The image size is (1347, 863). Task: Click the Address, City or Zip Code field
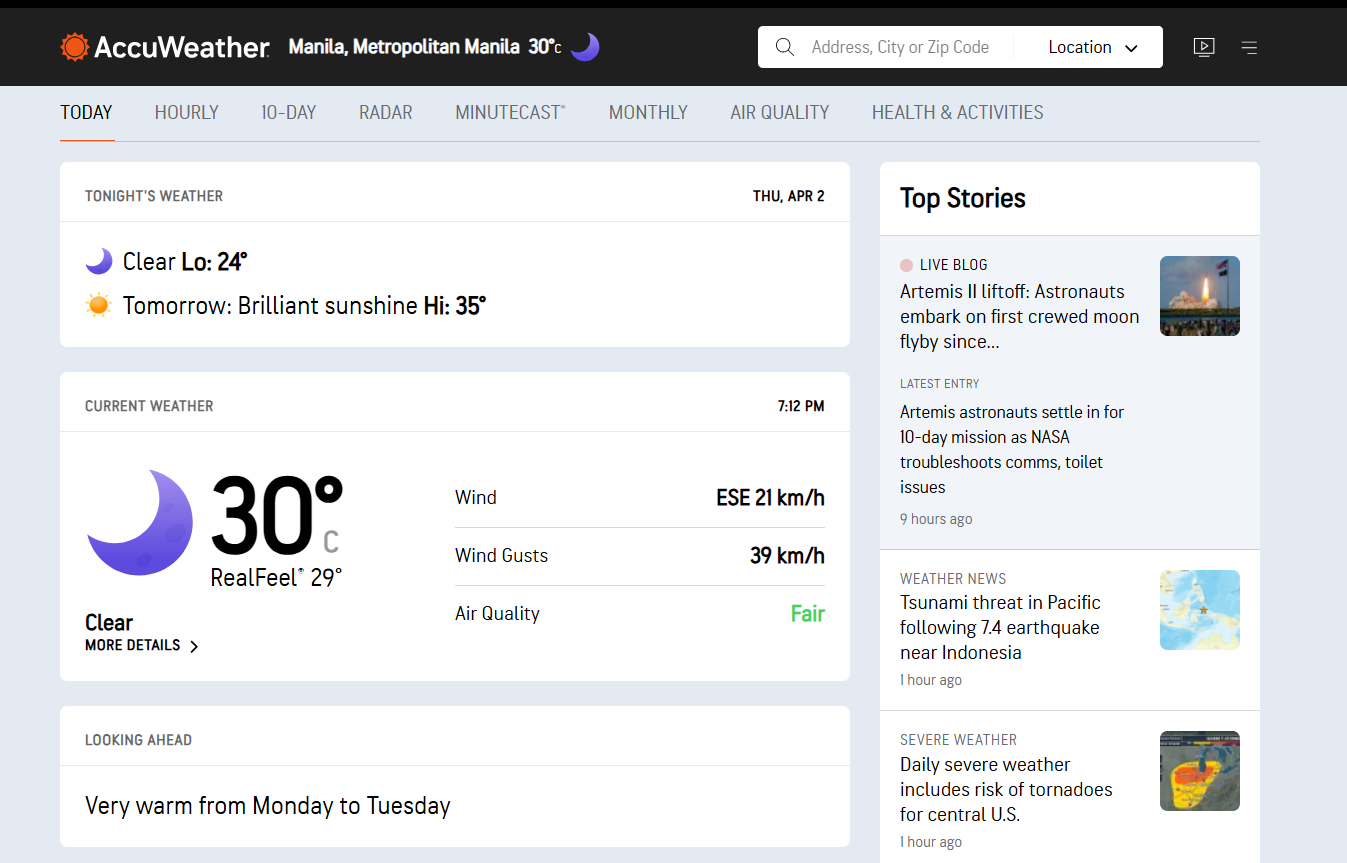(x=900, y=47)
